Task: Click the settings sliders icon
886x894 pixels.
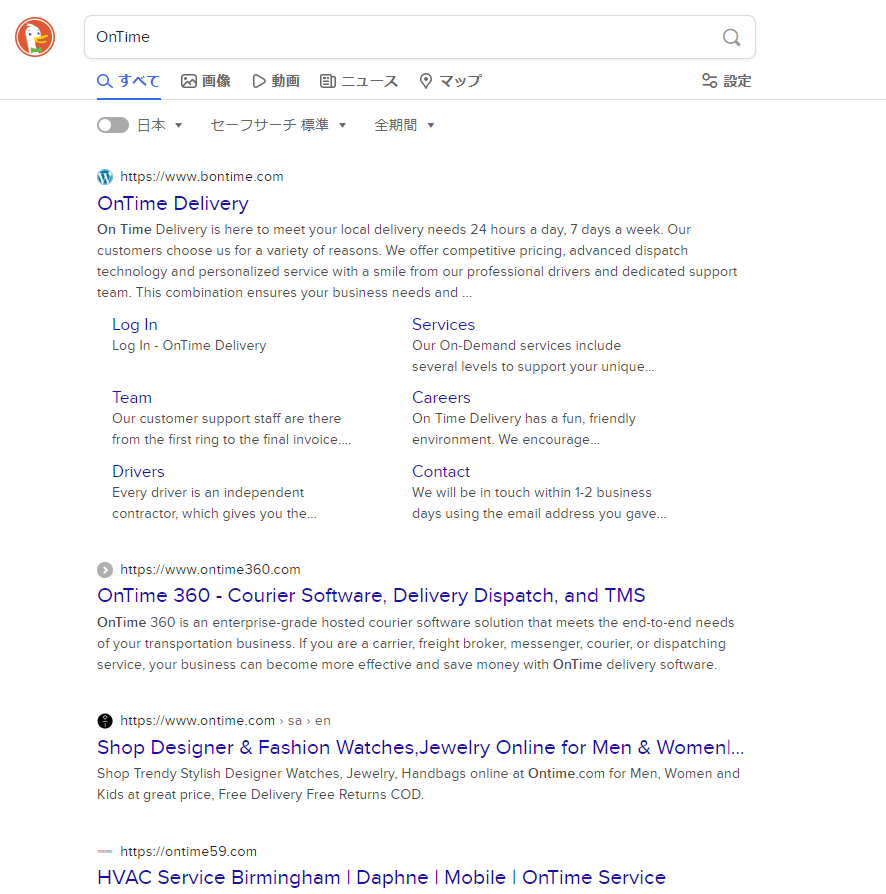Action: click(709, 81)
